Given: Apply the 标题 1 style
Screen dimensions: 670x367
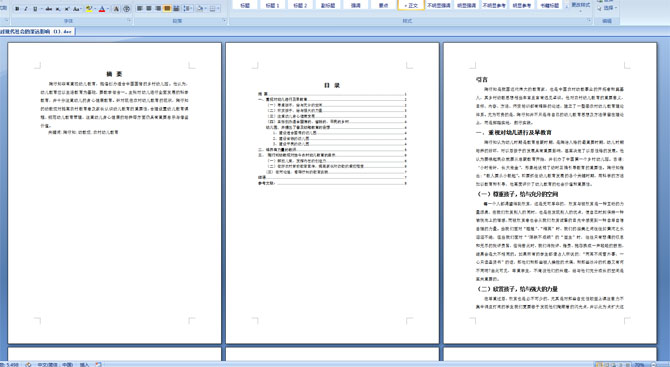Looking at the screenshot, I should point(272,5).
